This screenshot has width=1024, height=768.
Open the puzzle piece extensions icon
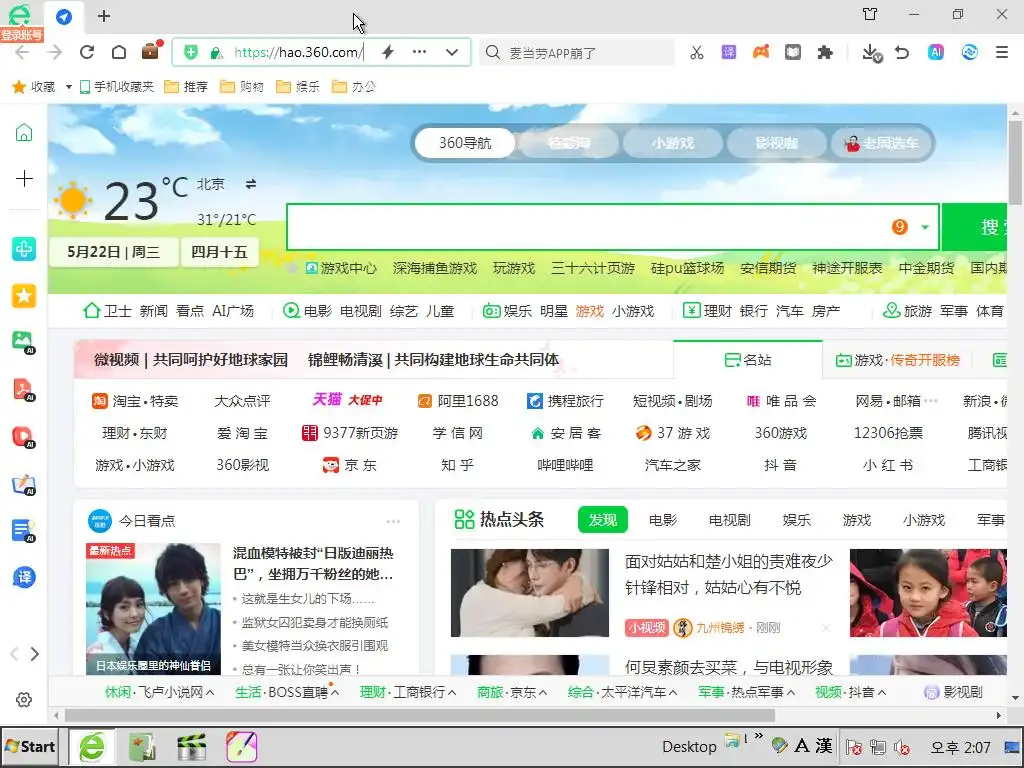coord(825,52)
